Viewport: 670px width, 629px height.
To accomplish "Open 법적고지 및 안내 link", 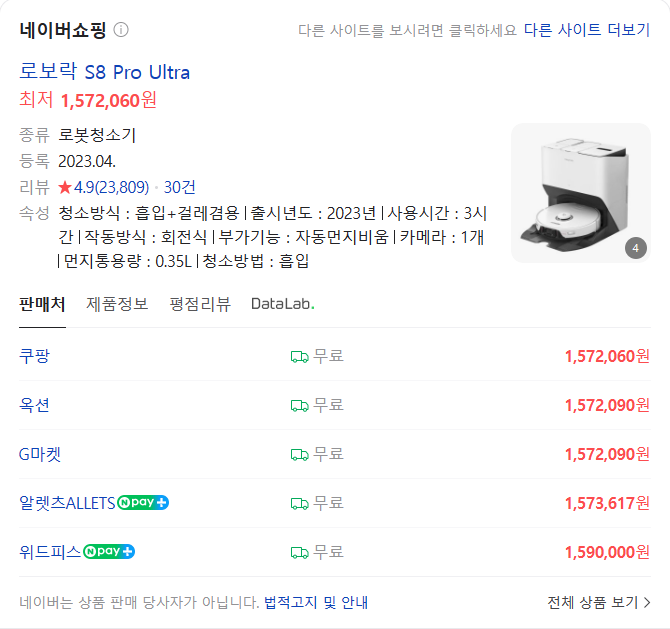I will tap(316, 602).
